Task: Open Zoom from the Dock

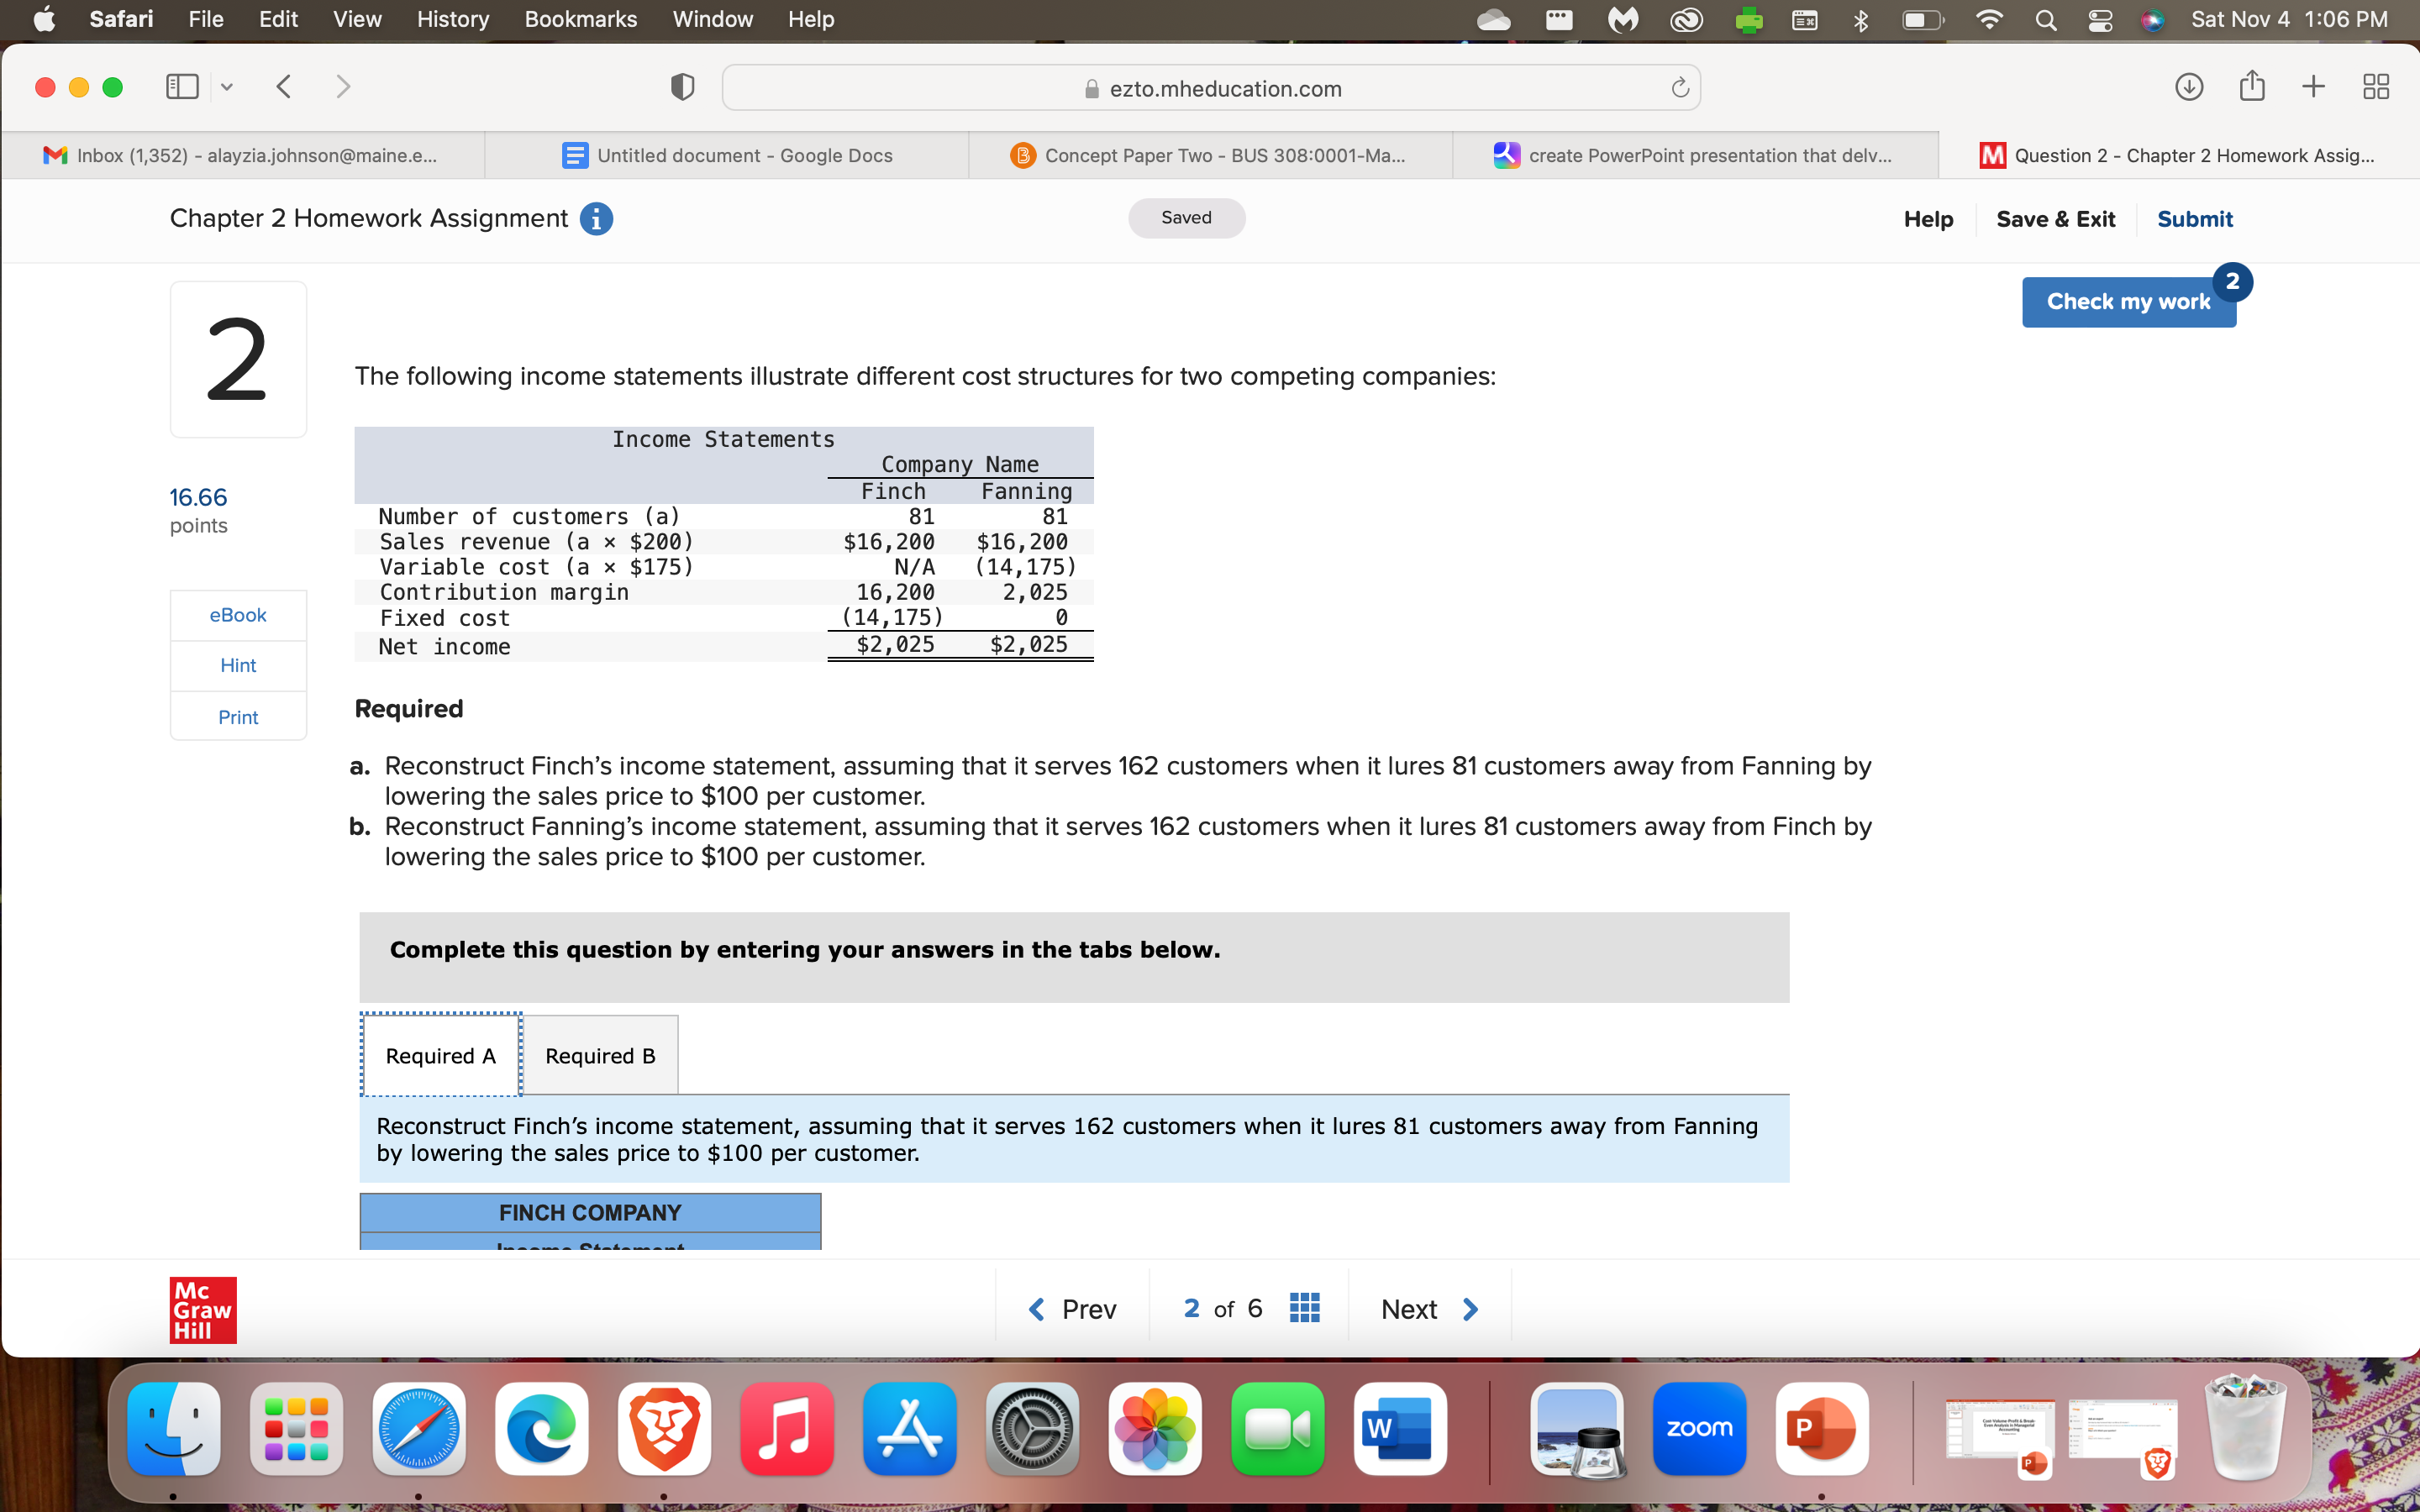Action: point(1700,1428)
